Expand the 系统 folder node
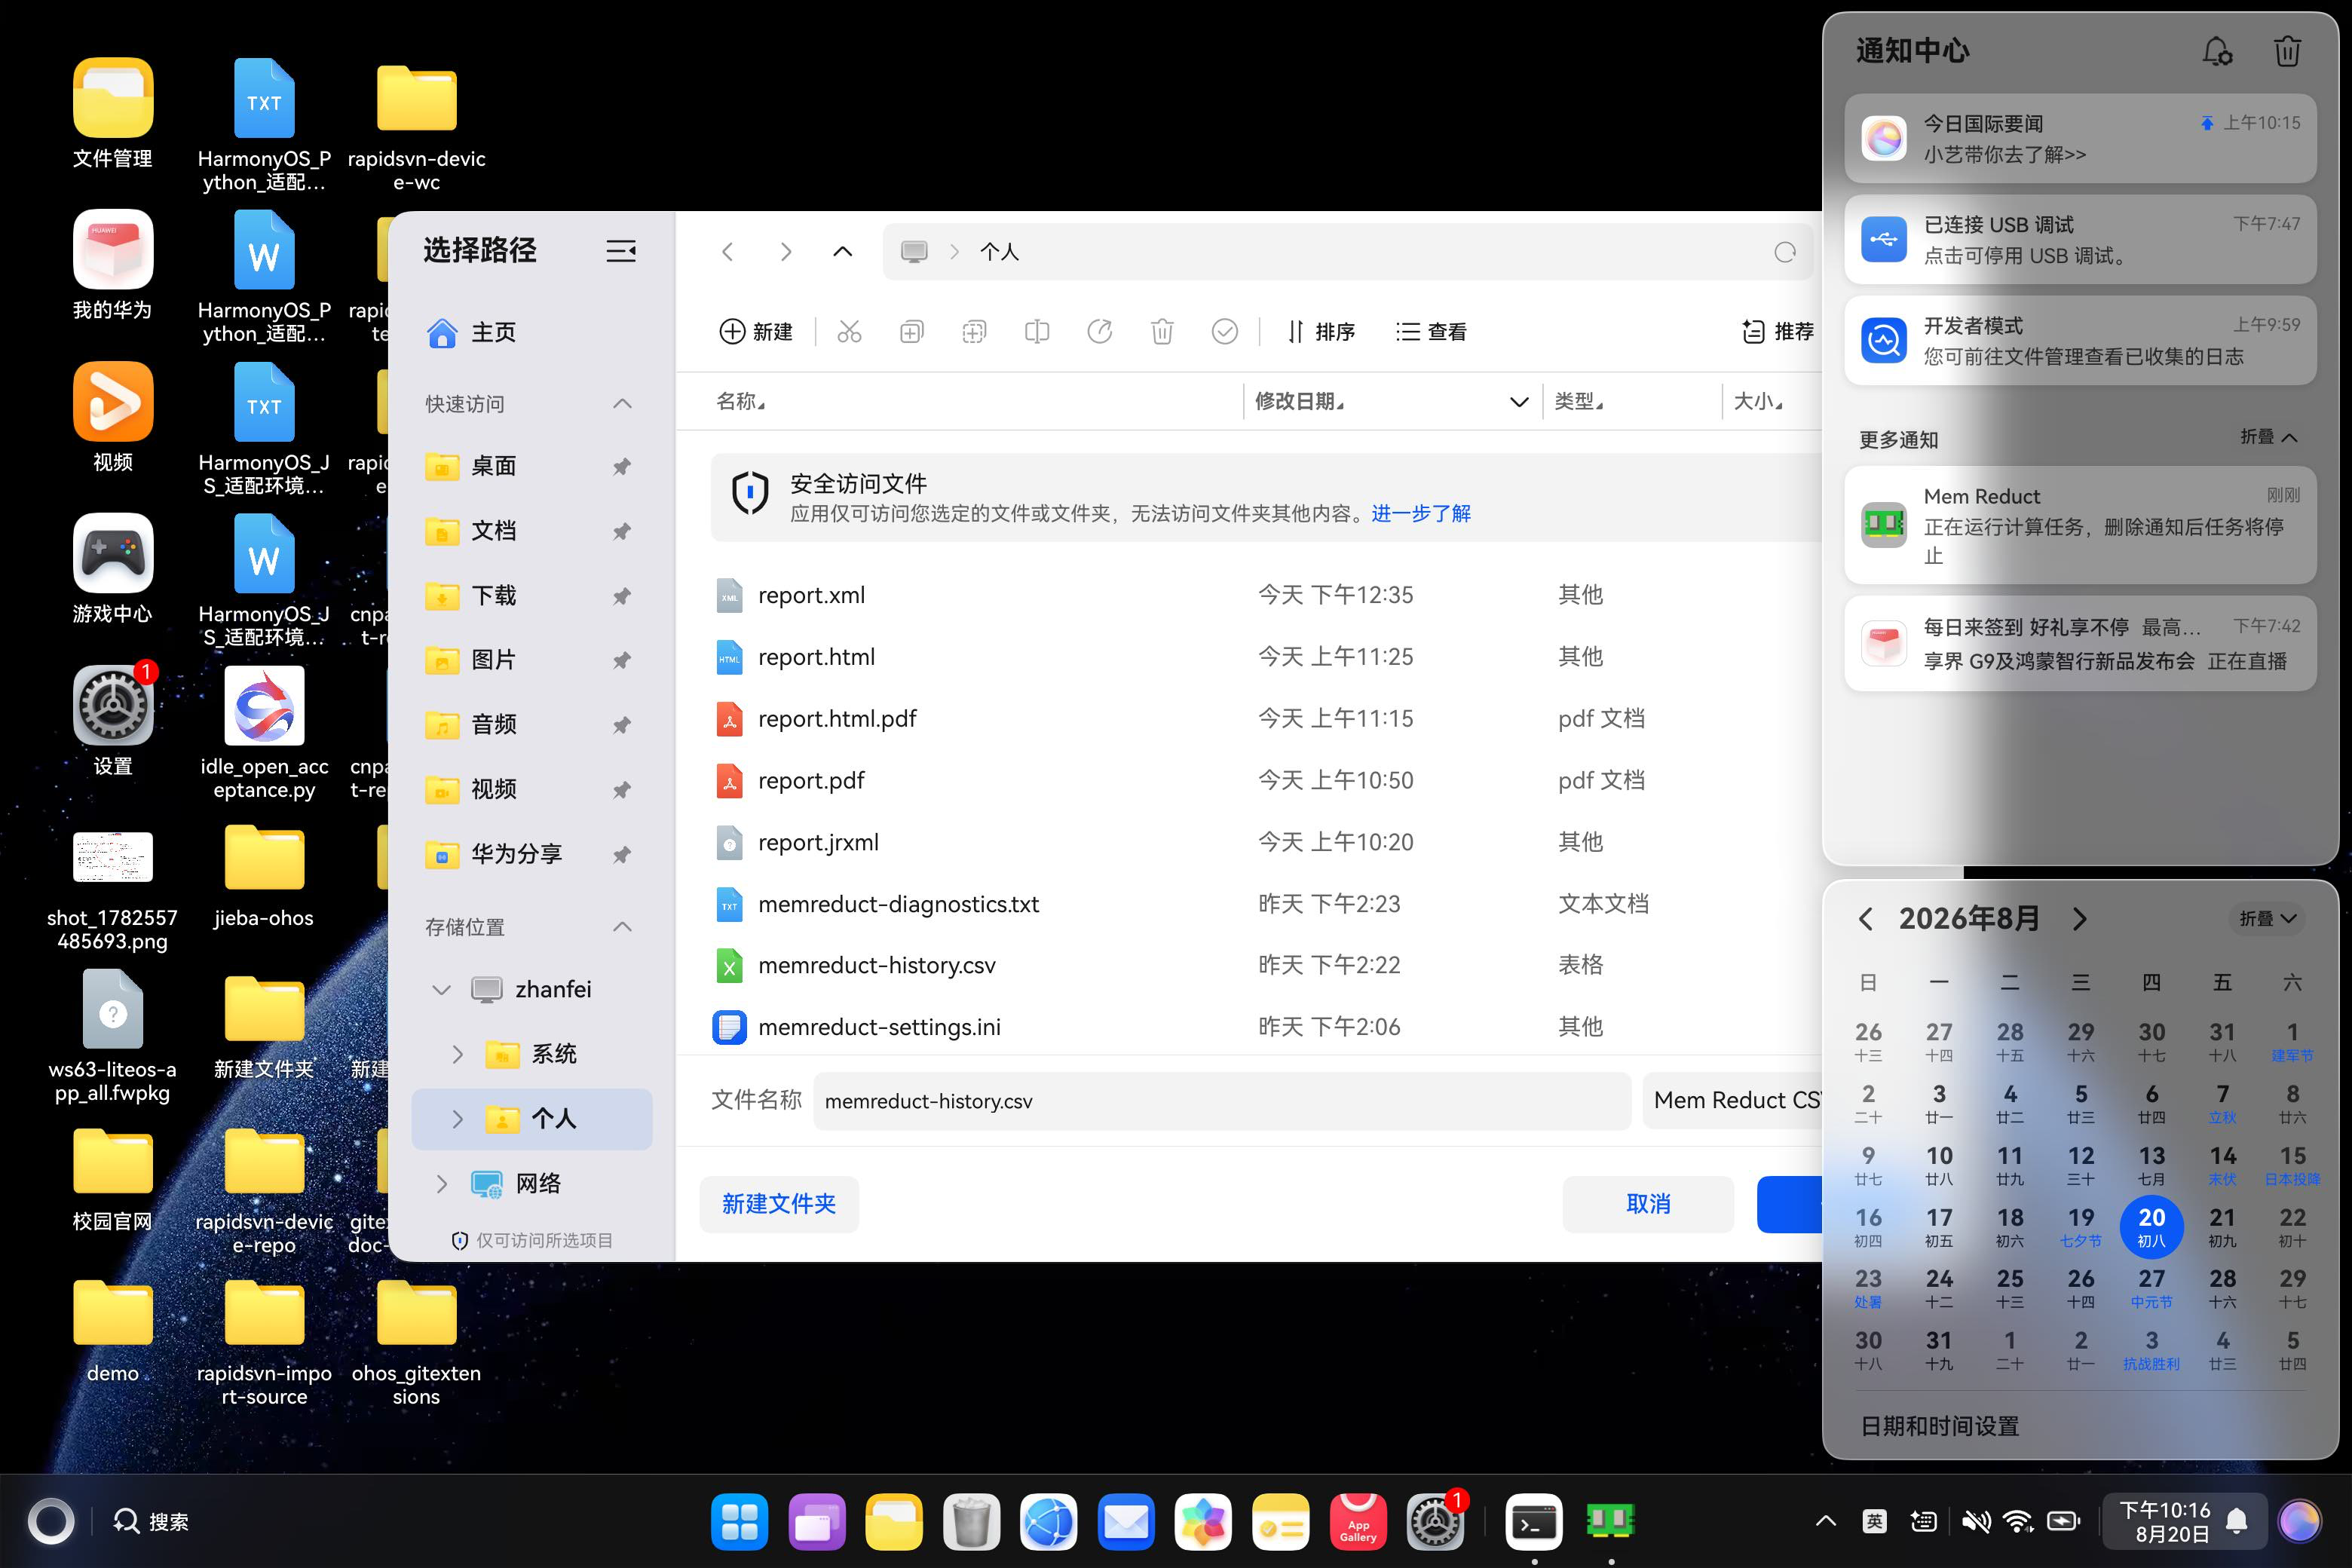 point(458,1054)
